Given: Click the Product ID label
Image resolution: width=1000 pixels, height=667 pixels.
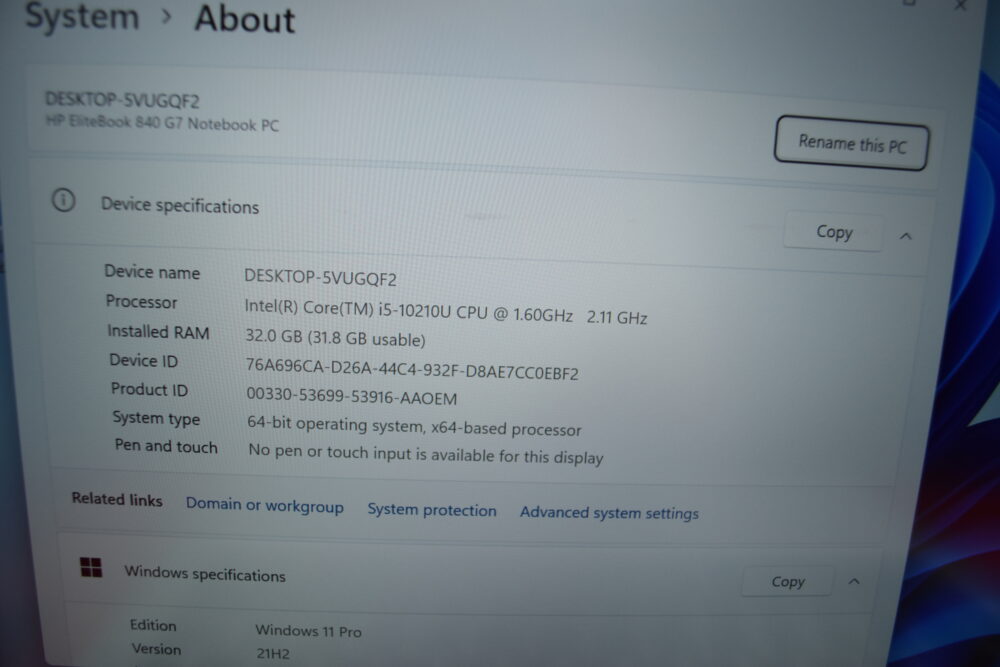Looking at the screenshot, I should (x=149, y=389).
